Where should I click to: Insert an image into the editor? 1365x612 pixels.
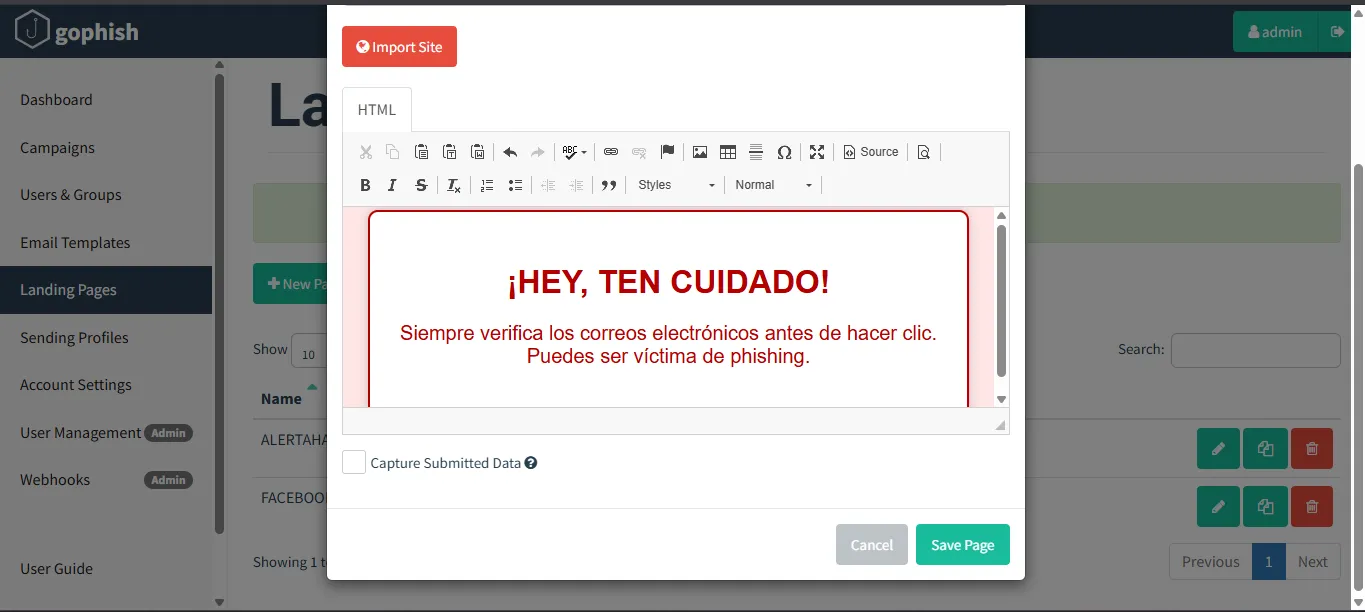(x=700, y=152)
